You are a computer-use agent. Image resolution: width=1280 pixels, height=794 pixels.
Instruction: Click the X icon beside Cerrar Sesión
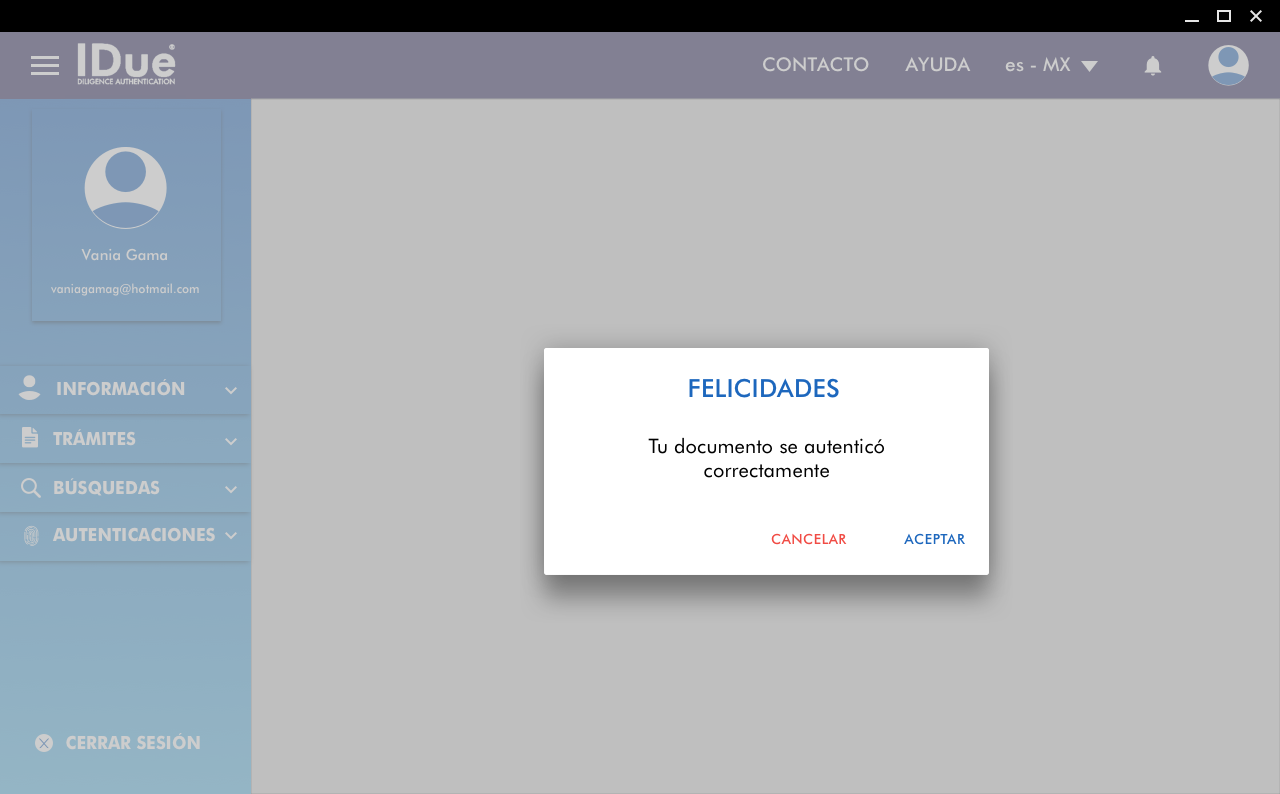44,743
